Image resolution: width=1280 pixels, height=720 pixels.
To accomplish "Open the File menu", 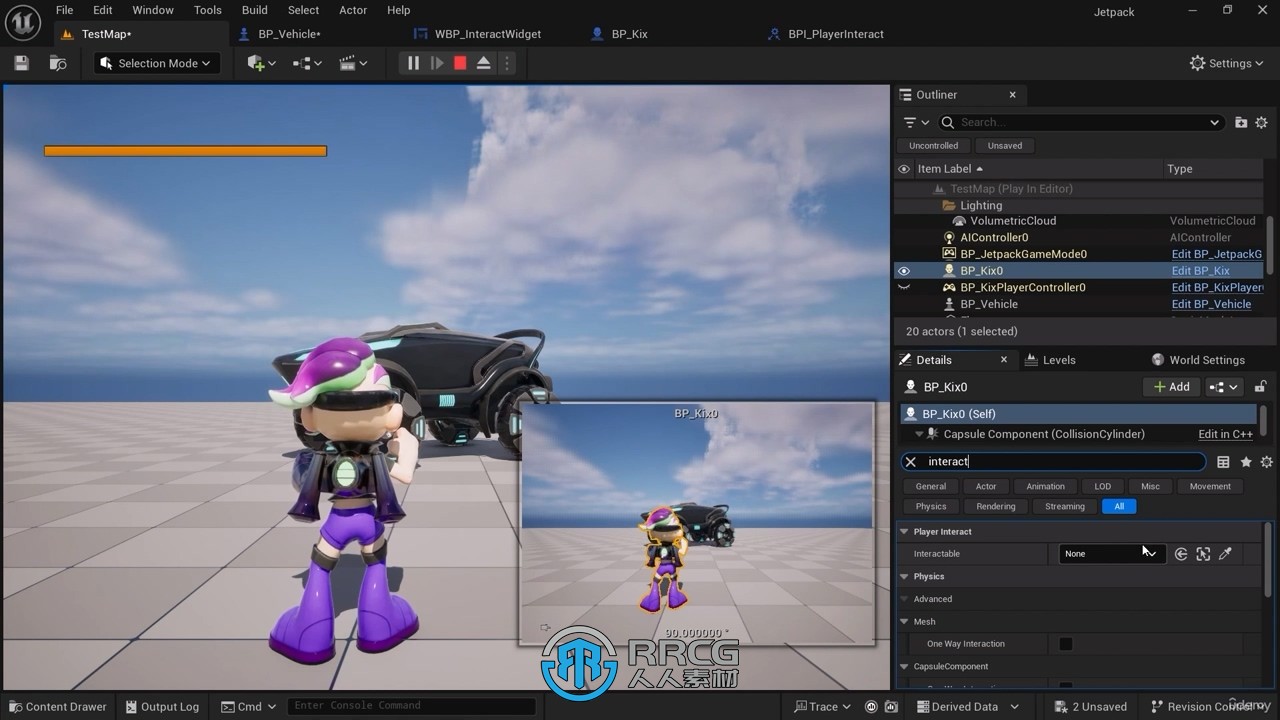I will pyautogui.click(x=64, y=10).
